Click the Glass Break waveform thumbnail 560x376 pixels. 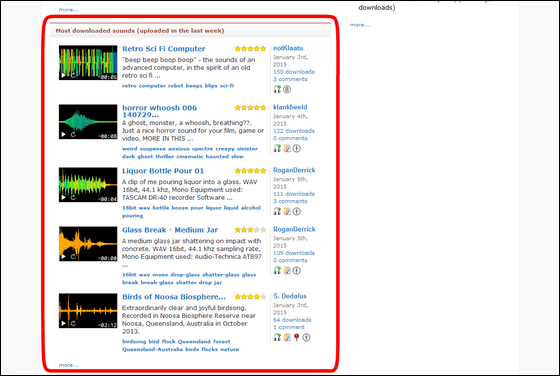point(88,244)
